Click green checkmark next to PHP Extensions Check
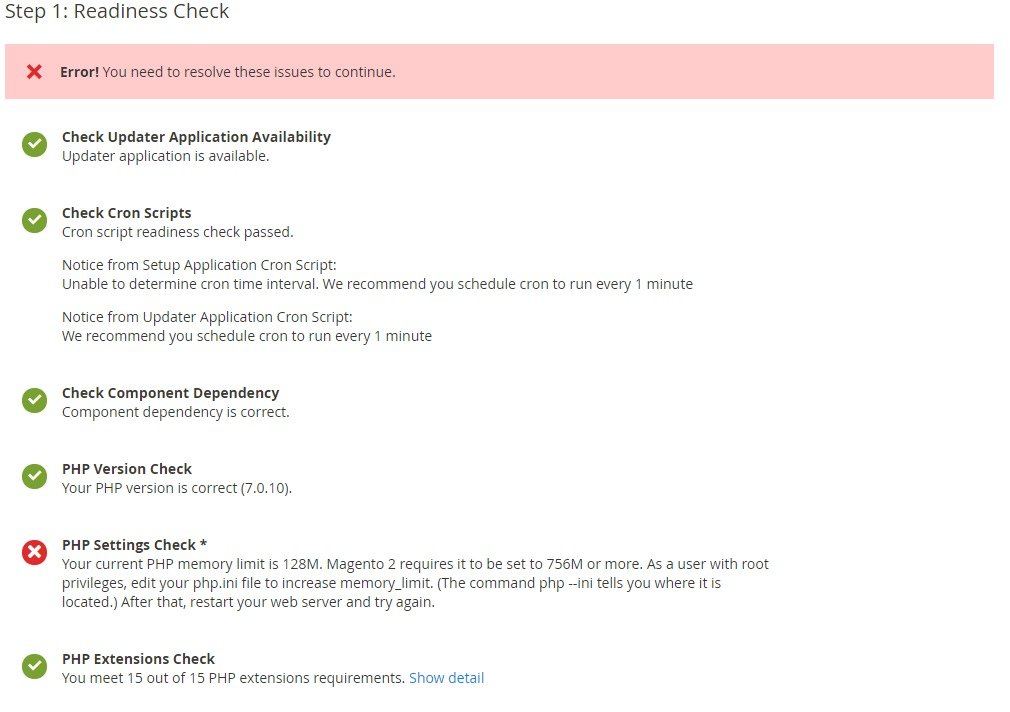This screenshot has width=1010, height=712. click(x=35, y=667)
